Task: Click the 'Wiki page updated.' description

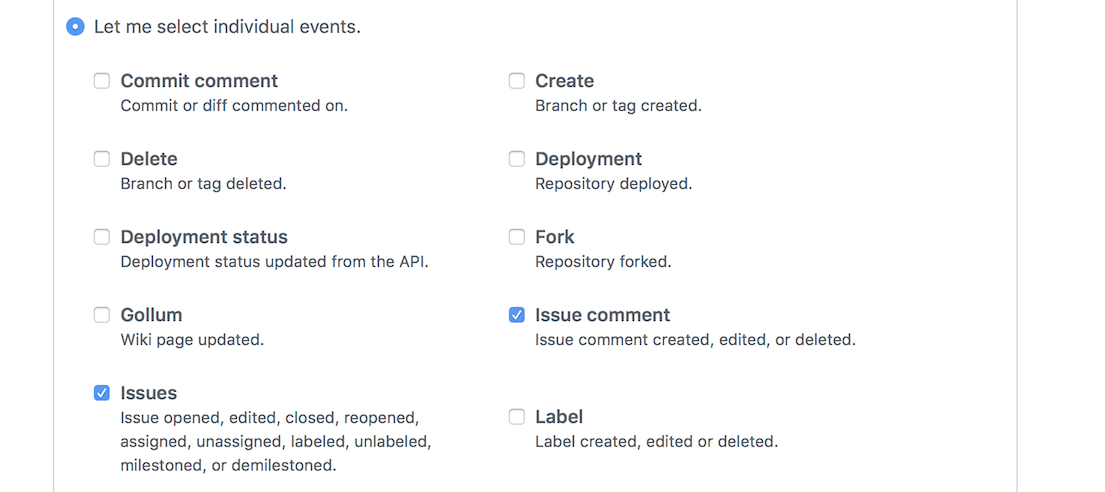Action: [192, 340]
